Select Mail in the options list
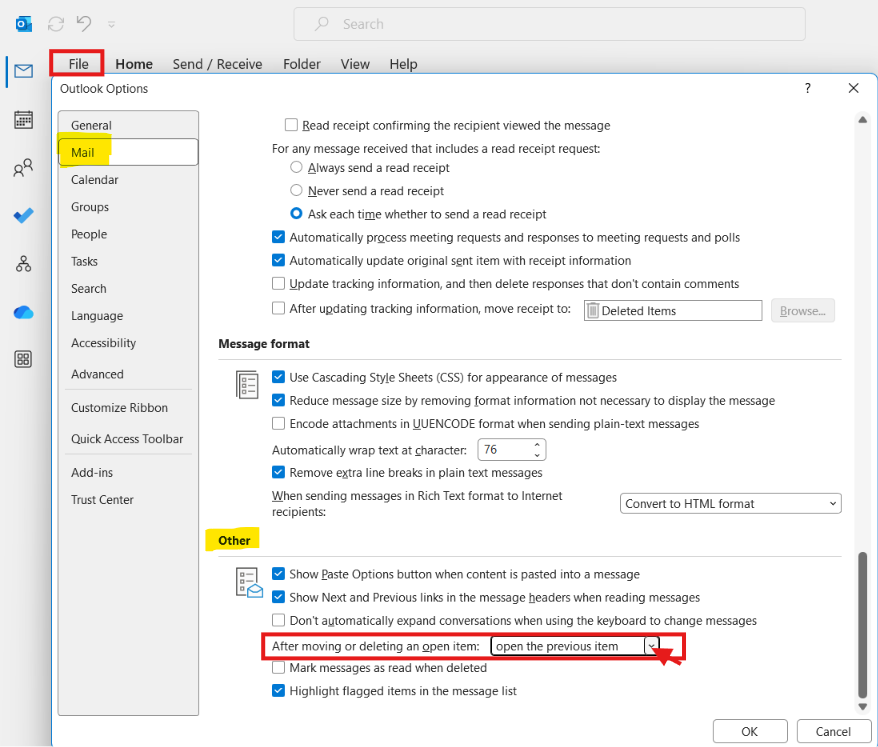The width and height of the screenshot is (878, 747). pos(128,152)
